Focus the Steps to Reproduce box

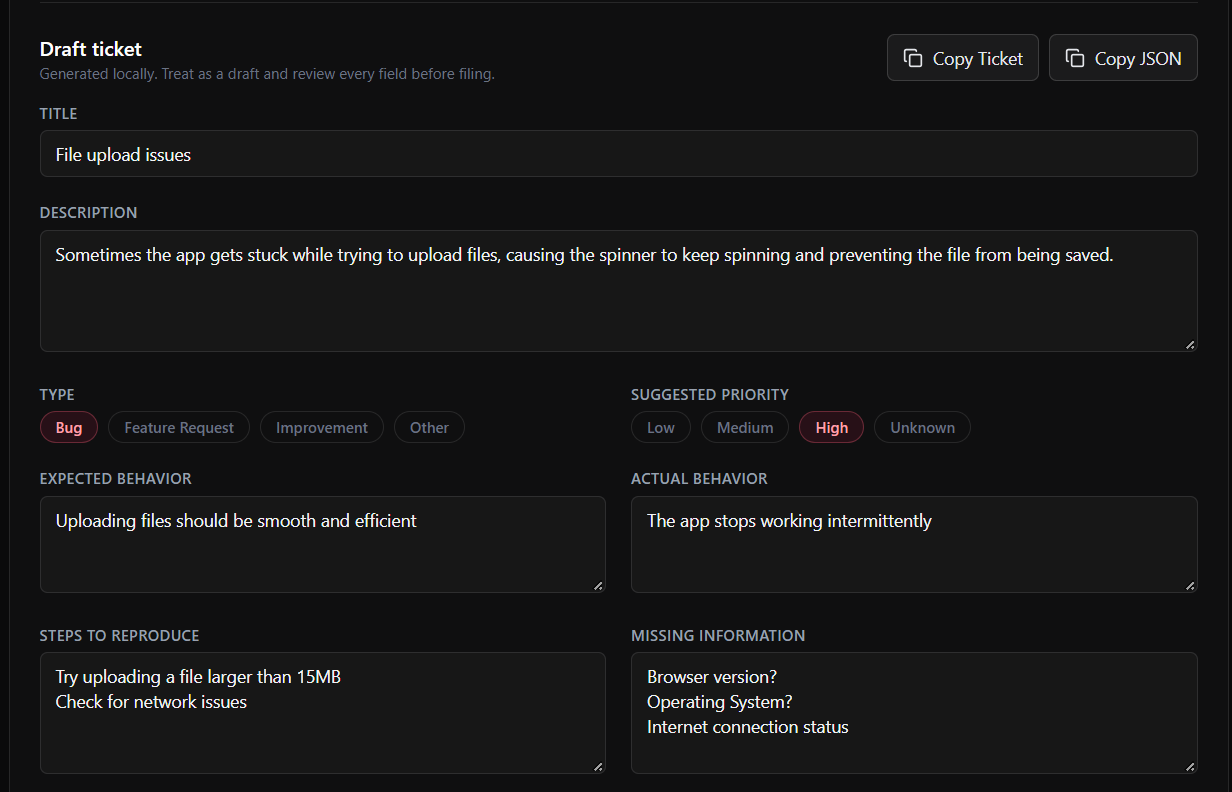point(323,713)
